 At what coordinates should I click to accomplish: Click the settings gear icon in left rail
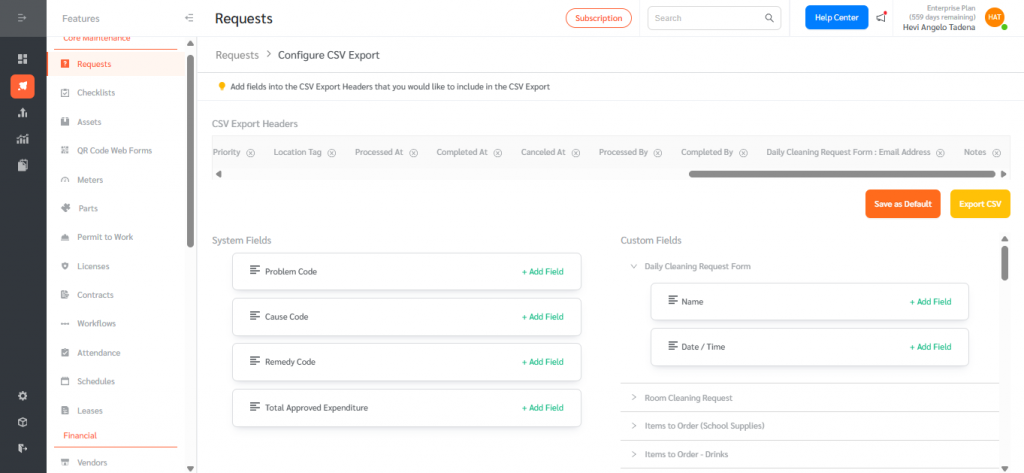tap(22, 396)
